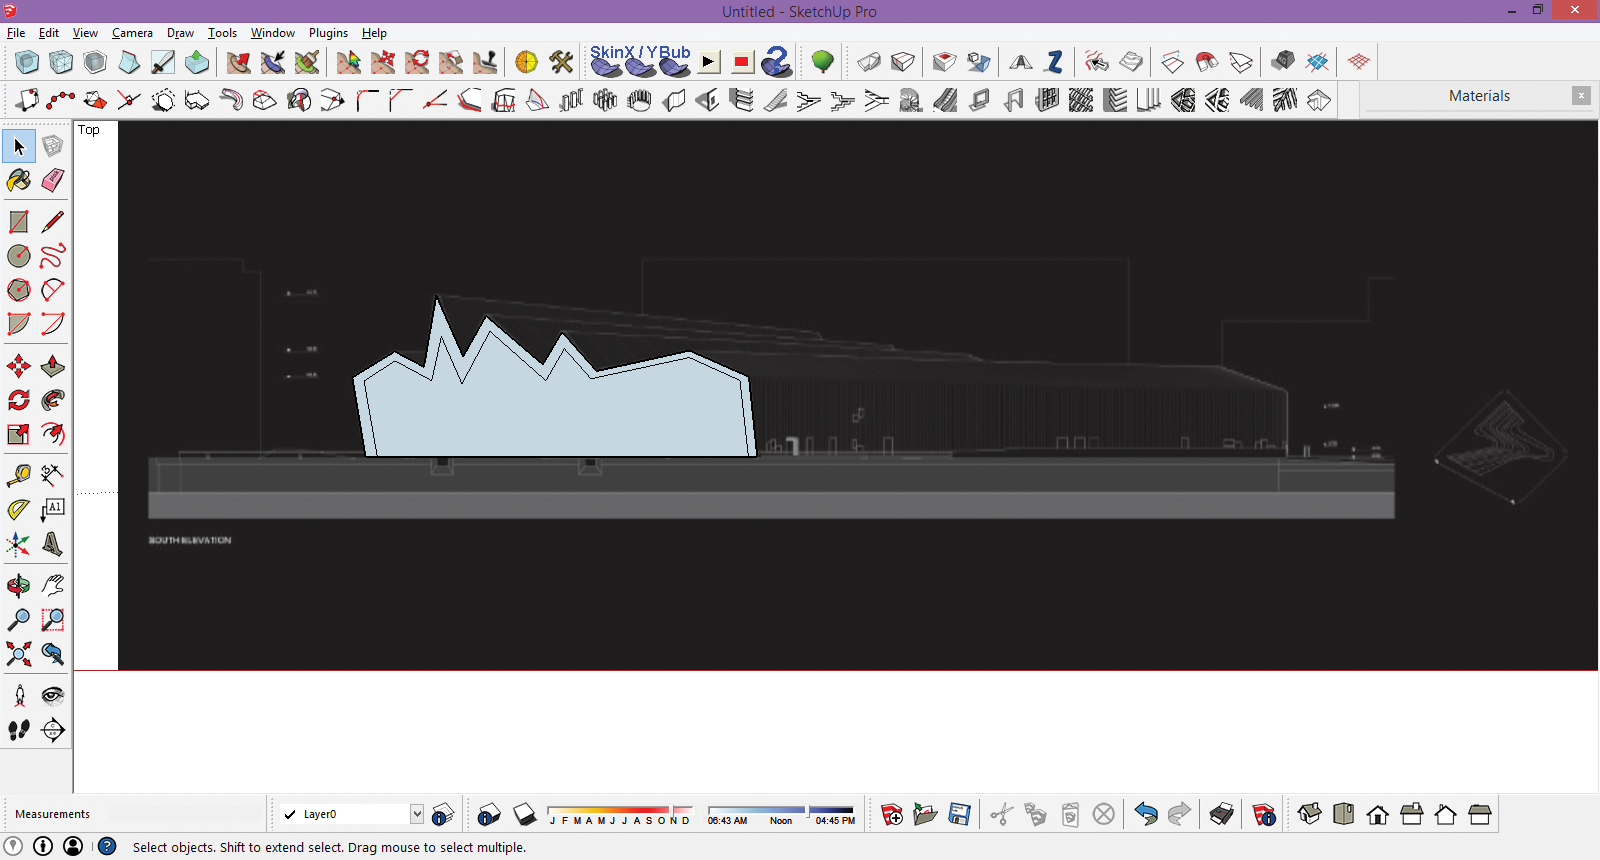Click the Zoom Extents tool
The image size is (1600, 860).
pos(19,654)
